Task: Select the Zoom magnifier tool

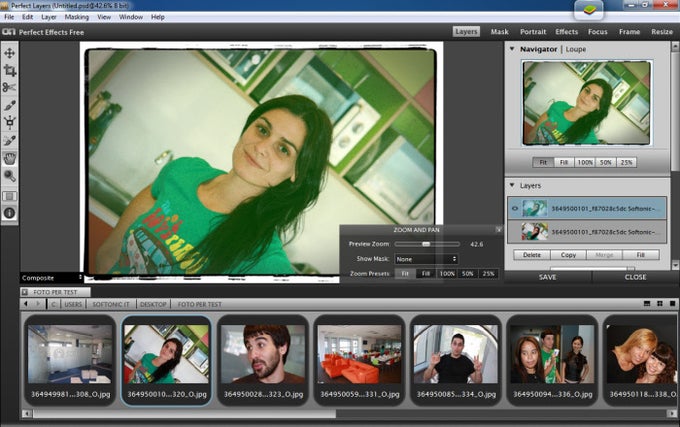Action: 10,176
